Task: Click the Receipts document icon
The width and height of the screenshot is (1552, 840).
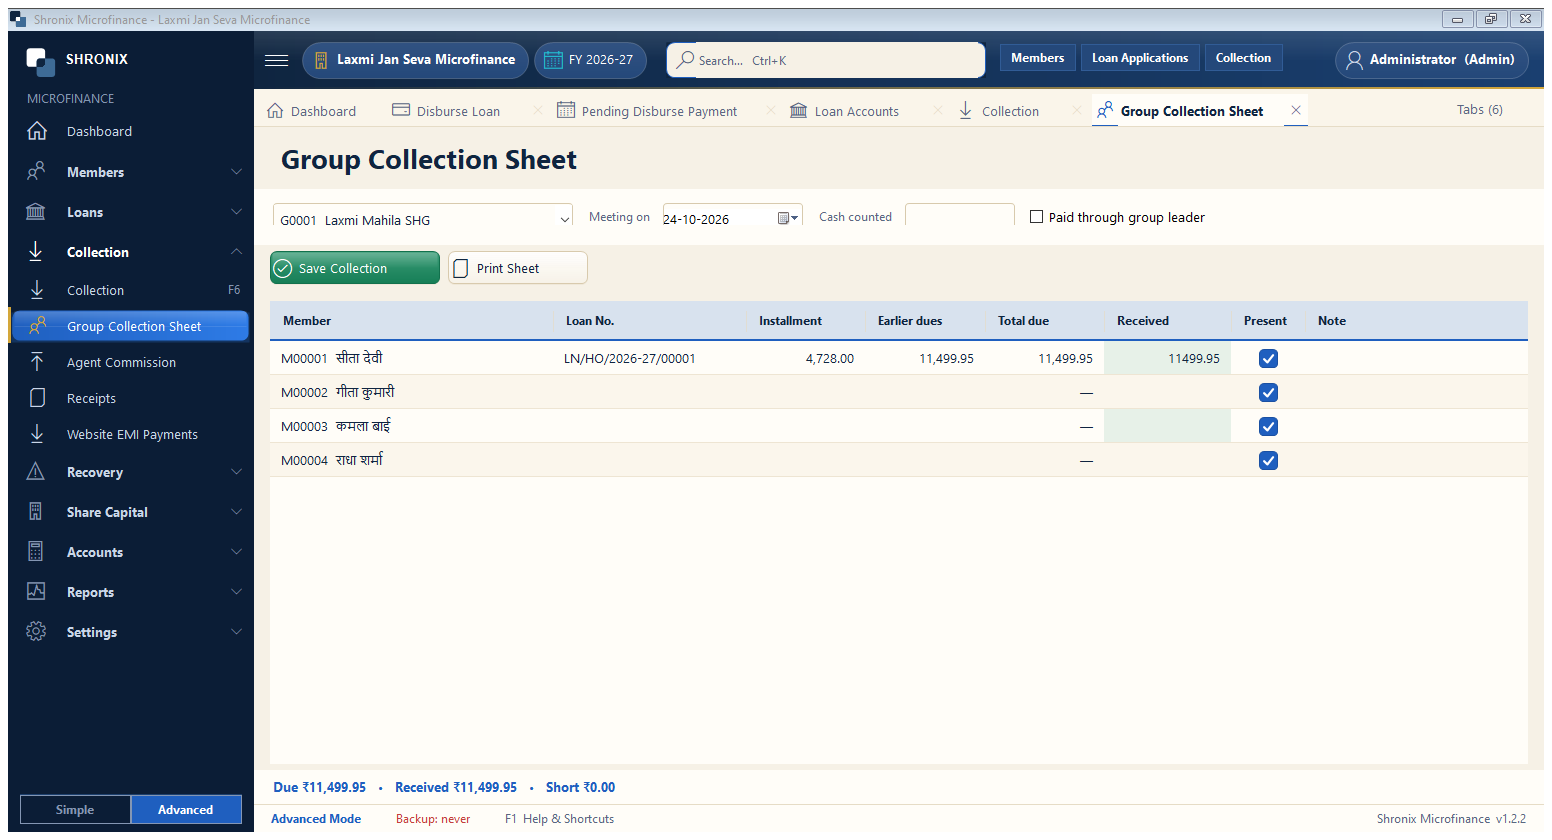Action: tap(37, 398)
